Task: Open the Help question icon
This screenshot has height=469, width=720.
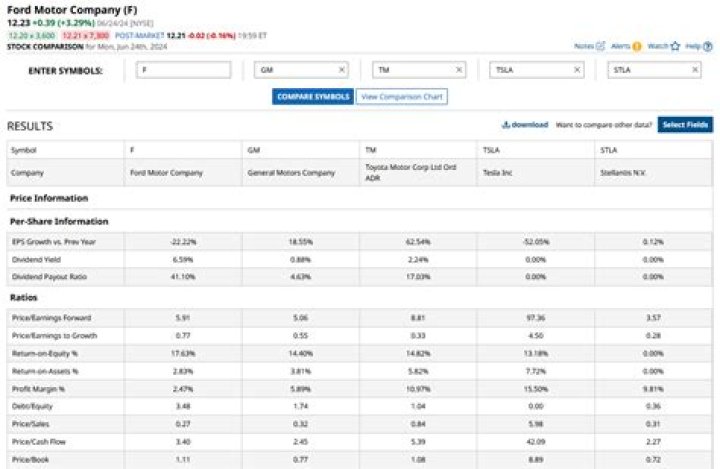Action: (x=708, y=46)
